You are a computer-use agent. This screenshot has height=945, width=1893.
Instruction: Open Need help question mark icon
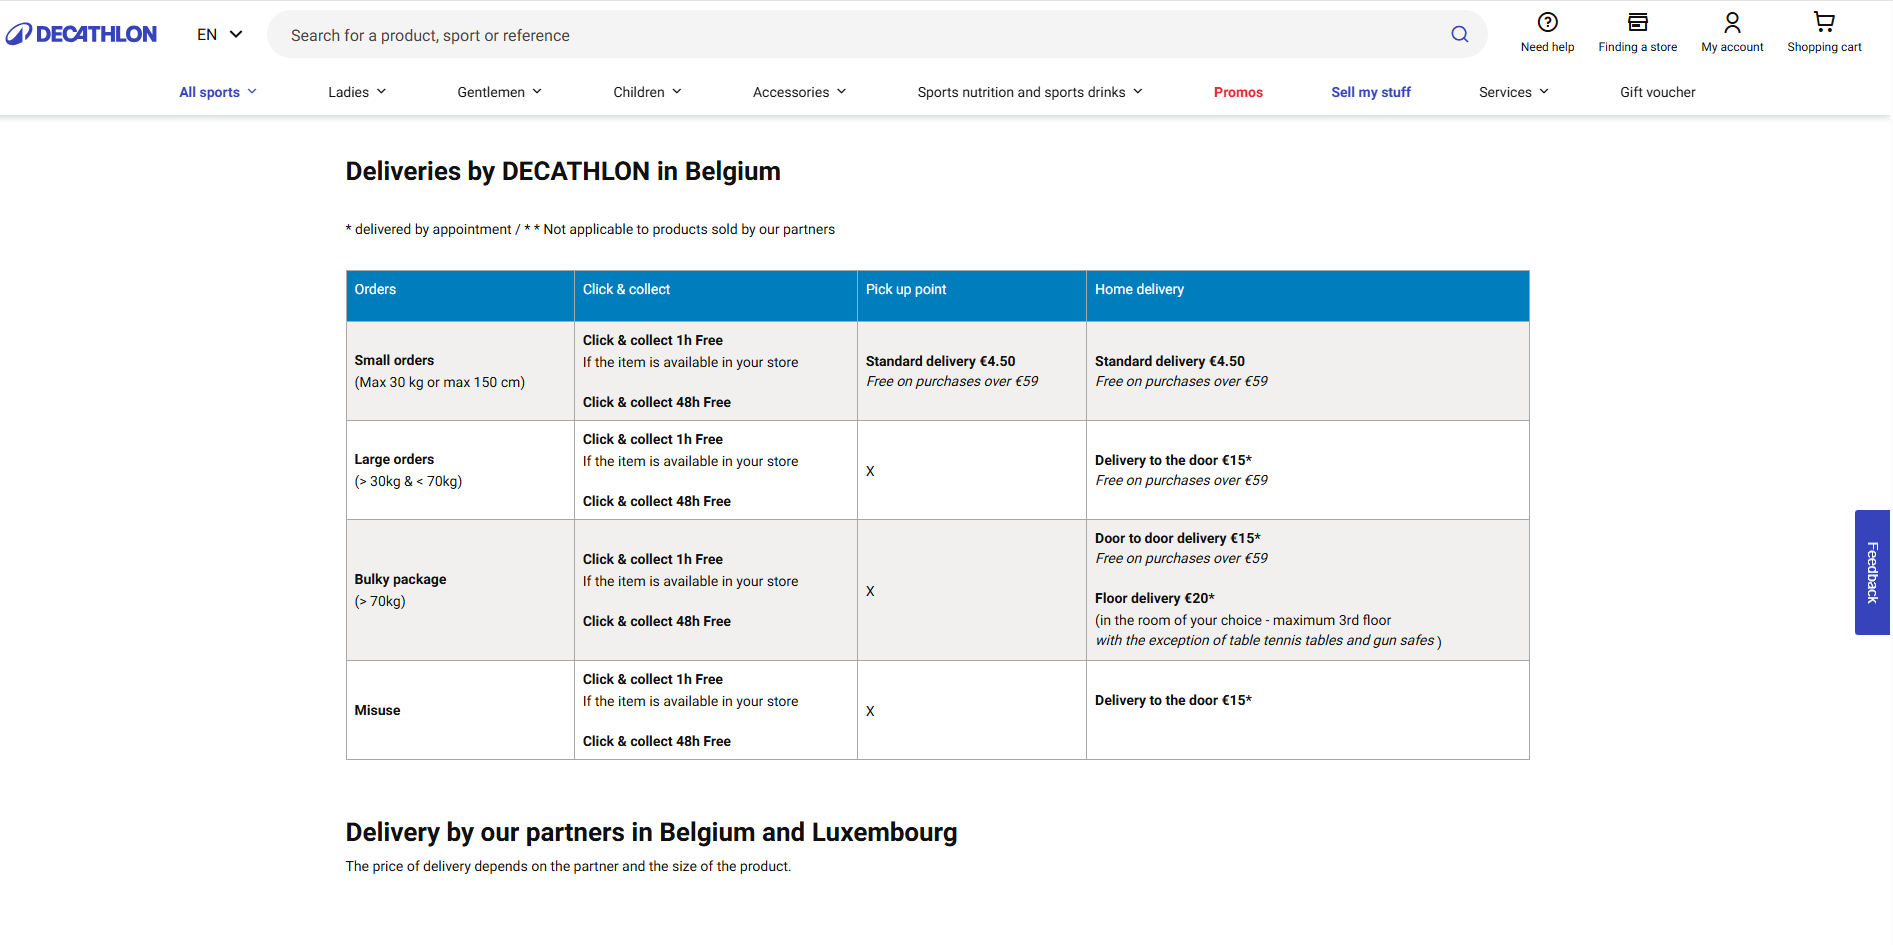pyautogui.click(x=1547, y=22)
